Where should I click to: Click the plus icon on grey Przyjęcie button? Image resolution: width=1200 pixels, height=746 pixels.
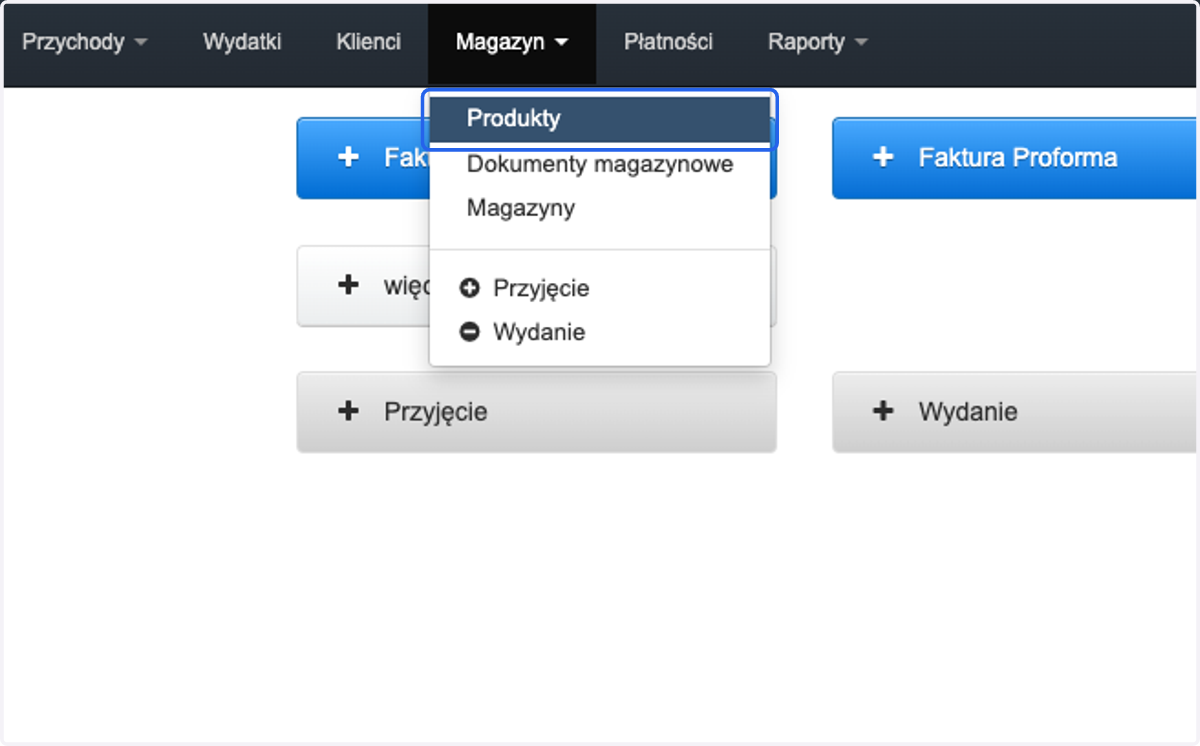(x=348, y=411)
